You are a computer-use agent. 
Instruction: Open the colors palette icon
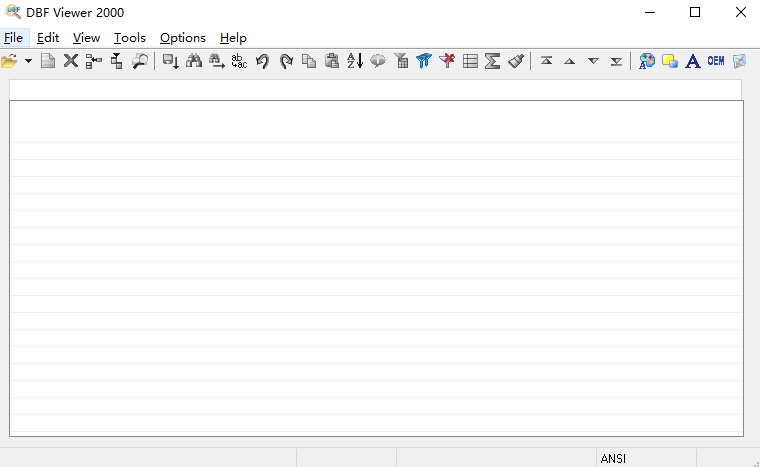click(647, 61)
